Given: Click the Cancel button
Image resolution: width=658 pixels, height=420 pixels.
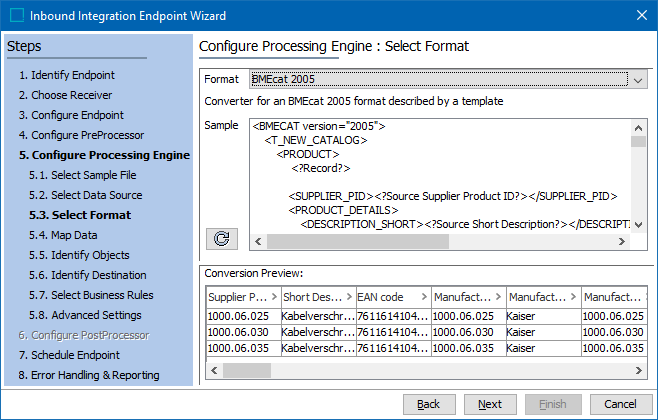Looking at the screenshot, I should (620, 404).
